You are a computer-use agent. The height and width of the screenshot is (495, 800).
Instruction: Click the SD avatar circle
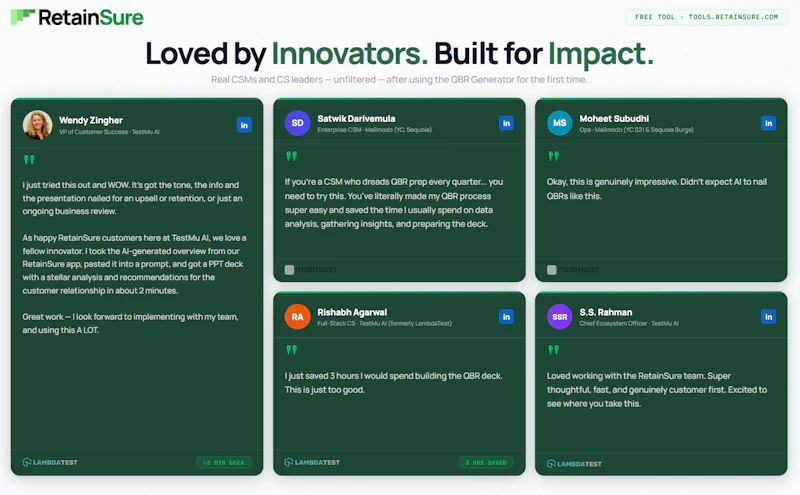(297, 123)
